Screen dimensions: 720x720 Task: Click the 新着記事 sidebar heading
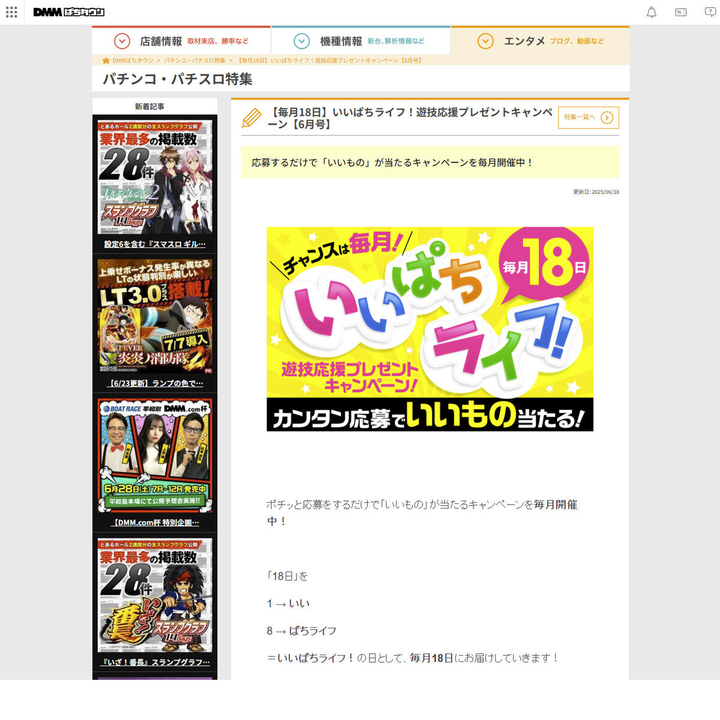(x=150, y=107)
